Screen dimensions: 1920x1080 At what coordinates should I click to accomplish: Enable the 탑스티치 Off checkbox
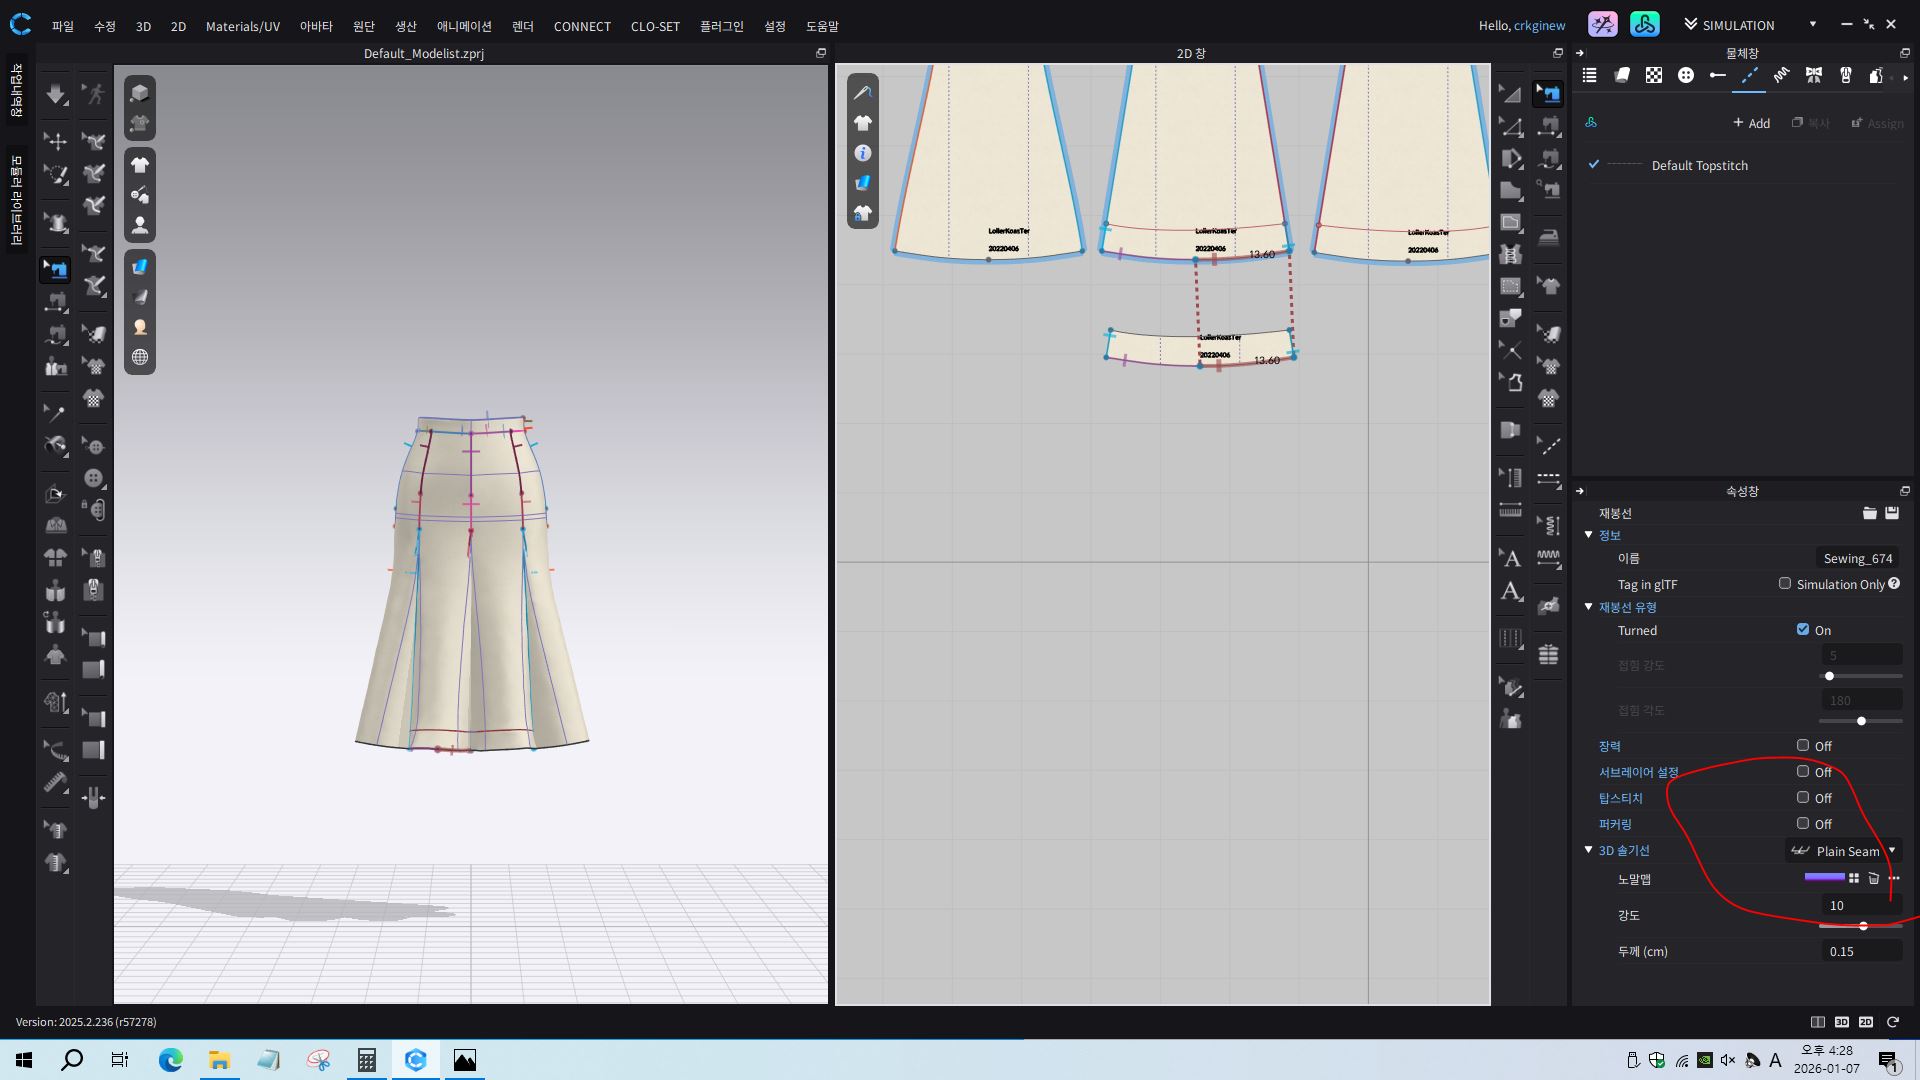coord(1803,797)
